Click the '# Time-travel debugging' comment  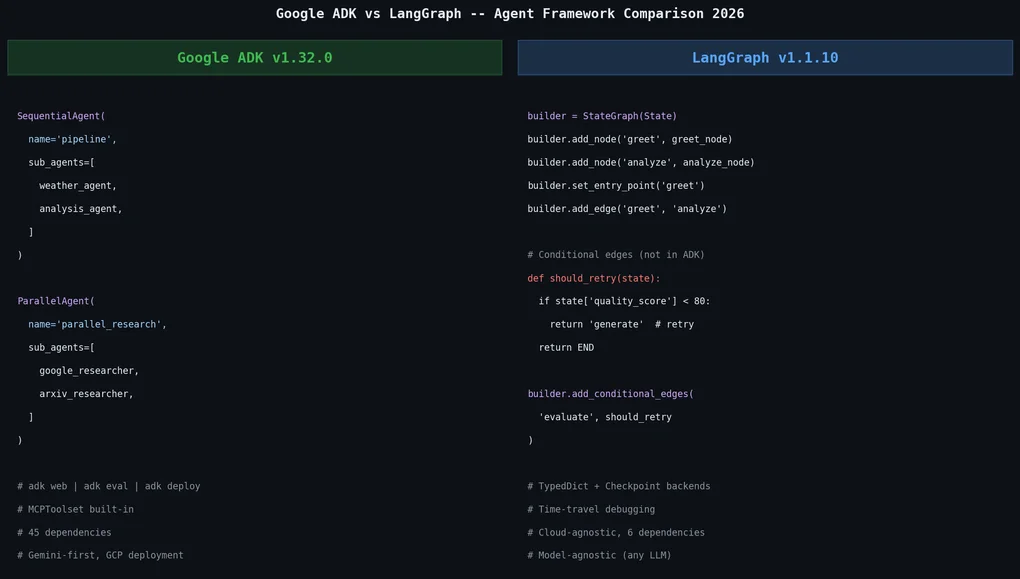(x=591, y=509)
